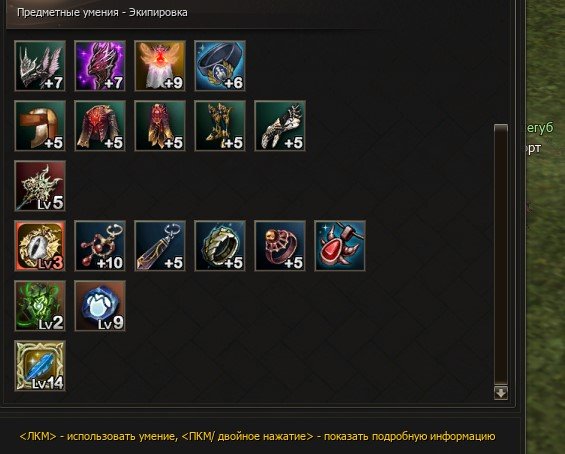565x454 pixels.
Task: Click the crystal pendant earring +5 icon
Action: click(160, 246)
